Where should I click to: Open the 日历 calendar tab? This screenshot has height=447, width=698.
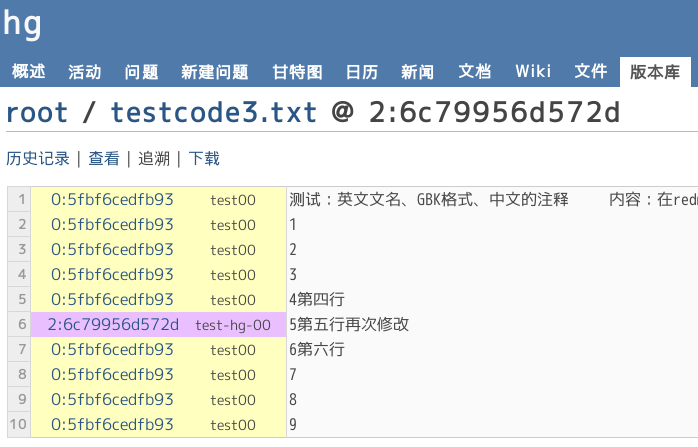pyautogui.click(x=361, y=71)
